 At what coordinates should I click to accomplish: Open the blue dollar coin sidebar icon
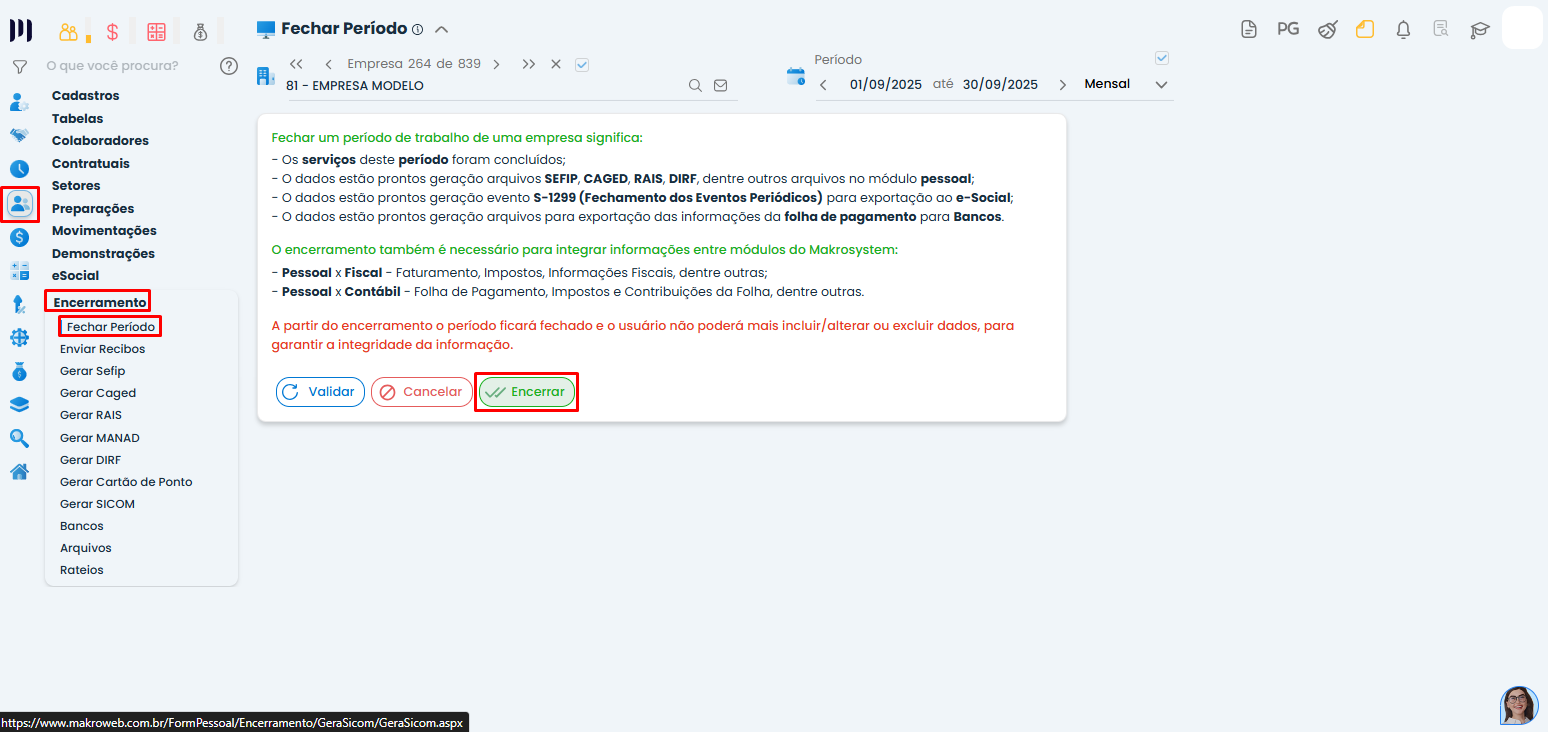click(x=19, y=237)
